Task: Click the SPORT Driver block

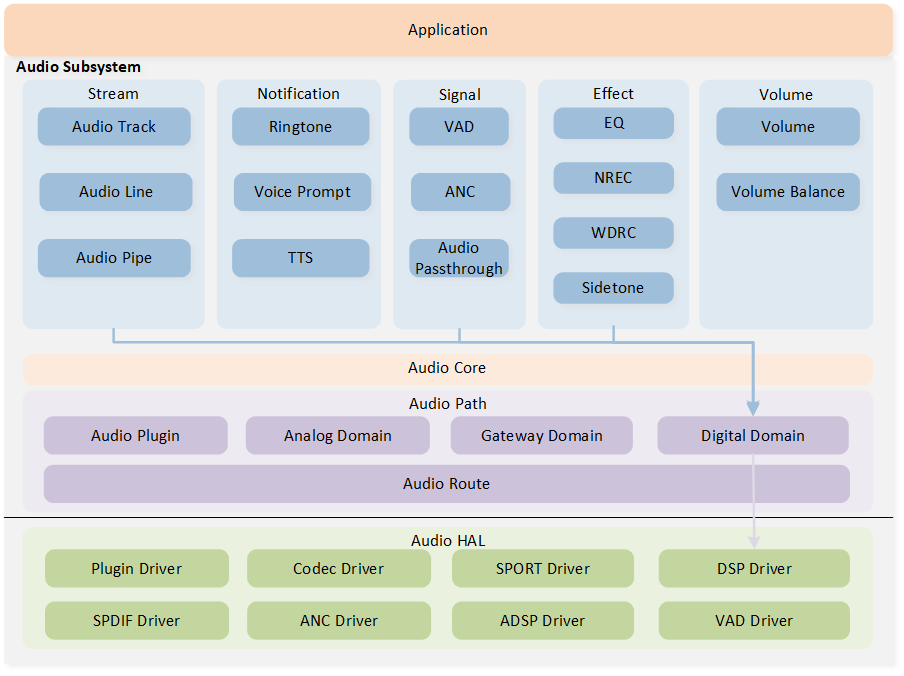Action: (x=543, y=569)
